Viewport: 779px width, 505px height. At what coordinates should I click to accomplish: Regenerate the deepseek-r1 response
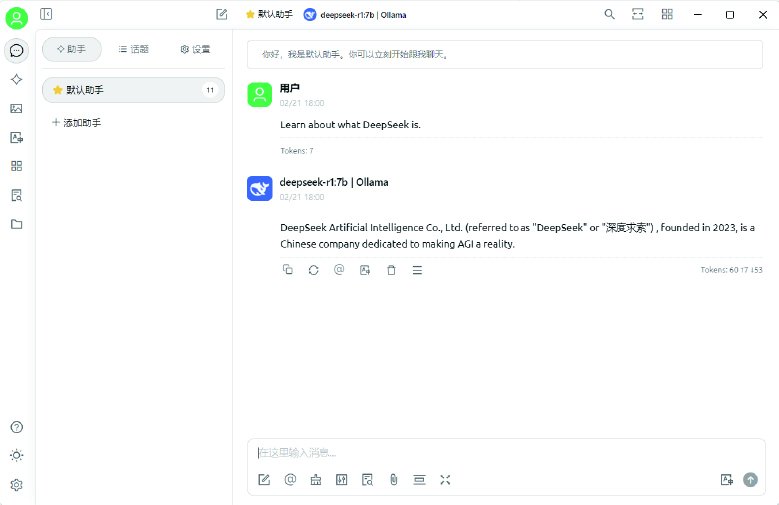pos(313,270)
